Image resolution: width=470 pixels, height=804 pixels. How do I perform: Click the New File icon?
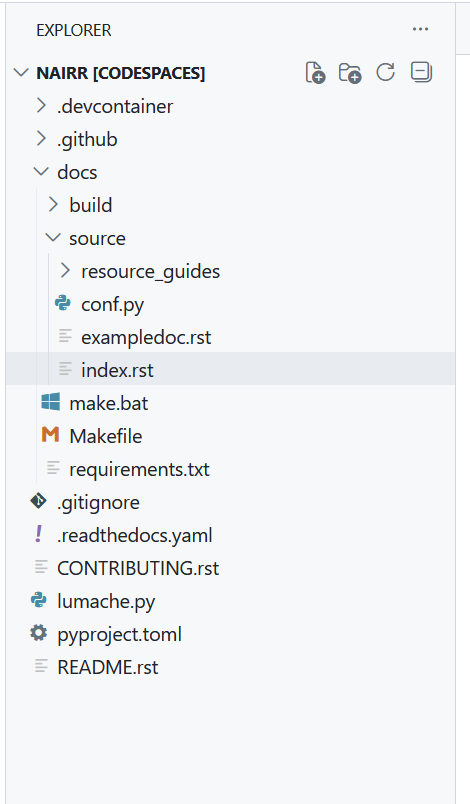(x=315, y=73)
